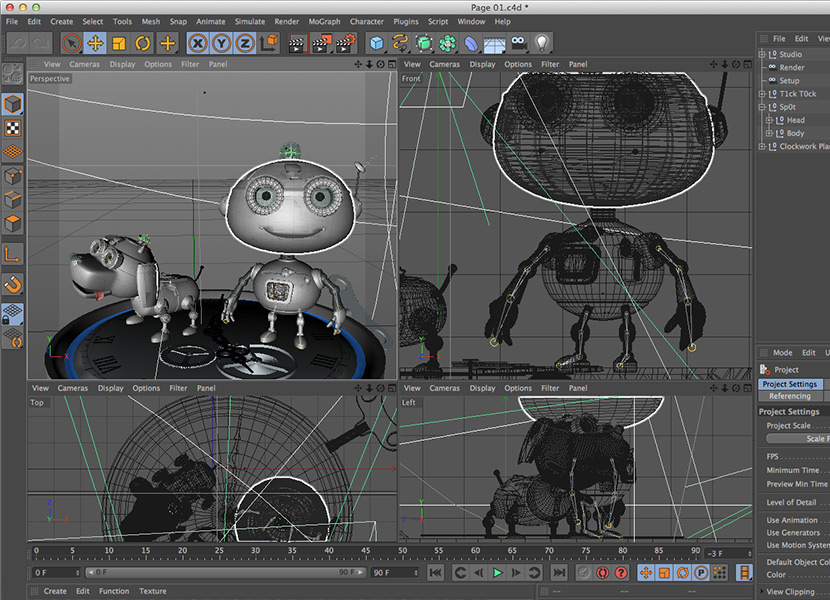Expand the Head object under Sp0t

[x=769, y=120]
